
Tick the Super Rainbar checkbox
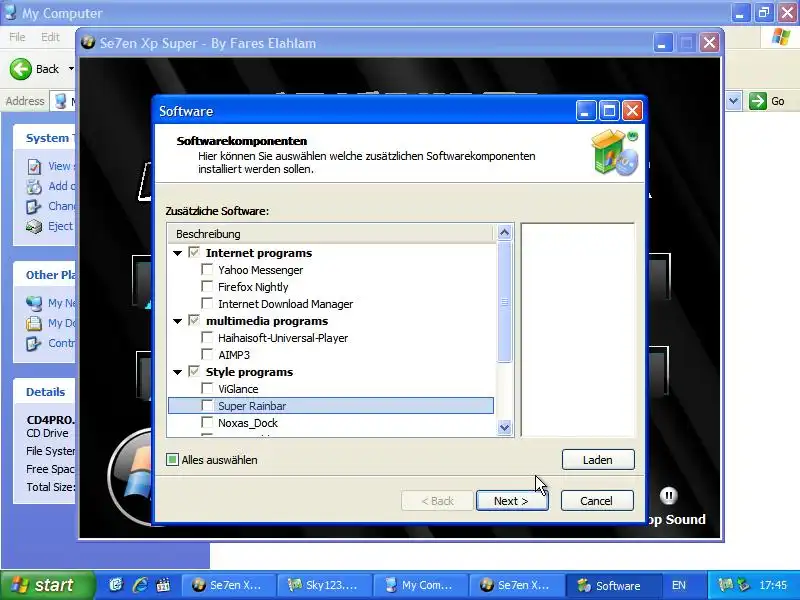[207, 406]
